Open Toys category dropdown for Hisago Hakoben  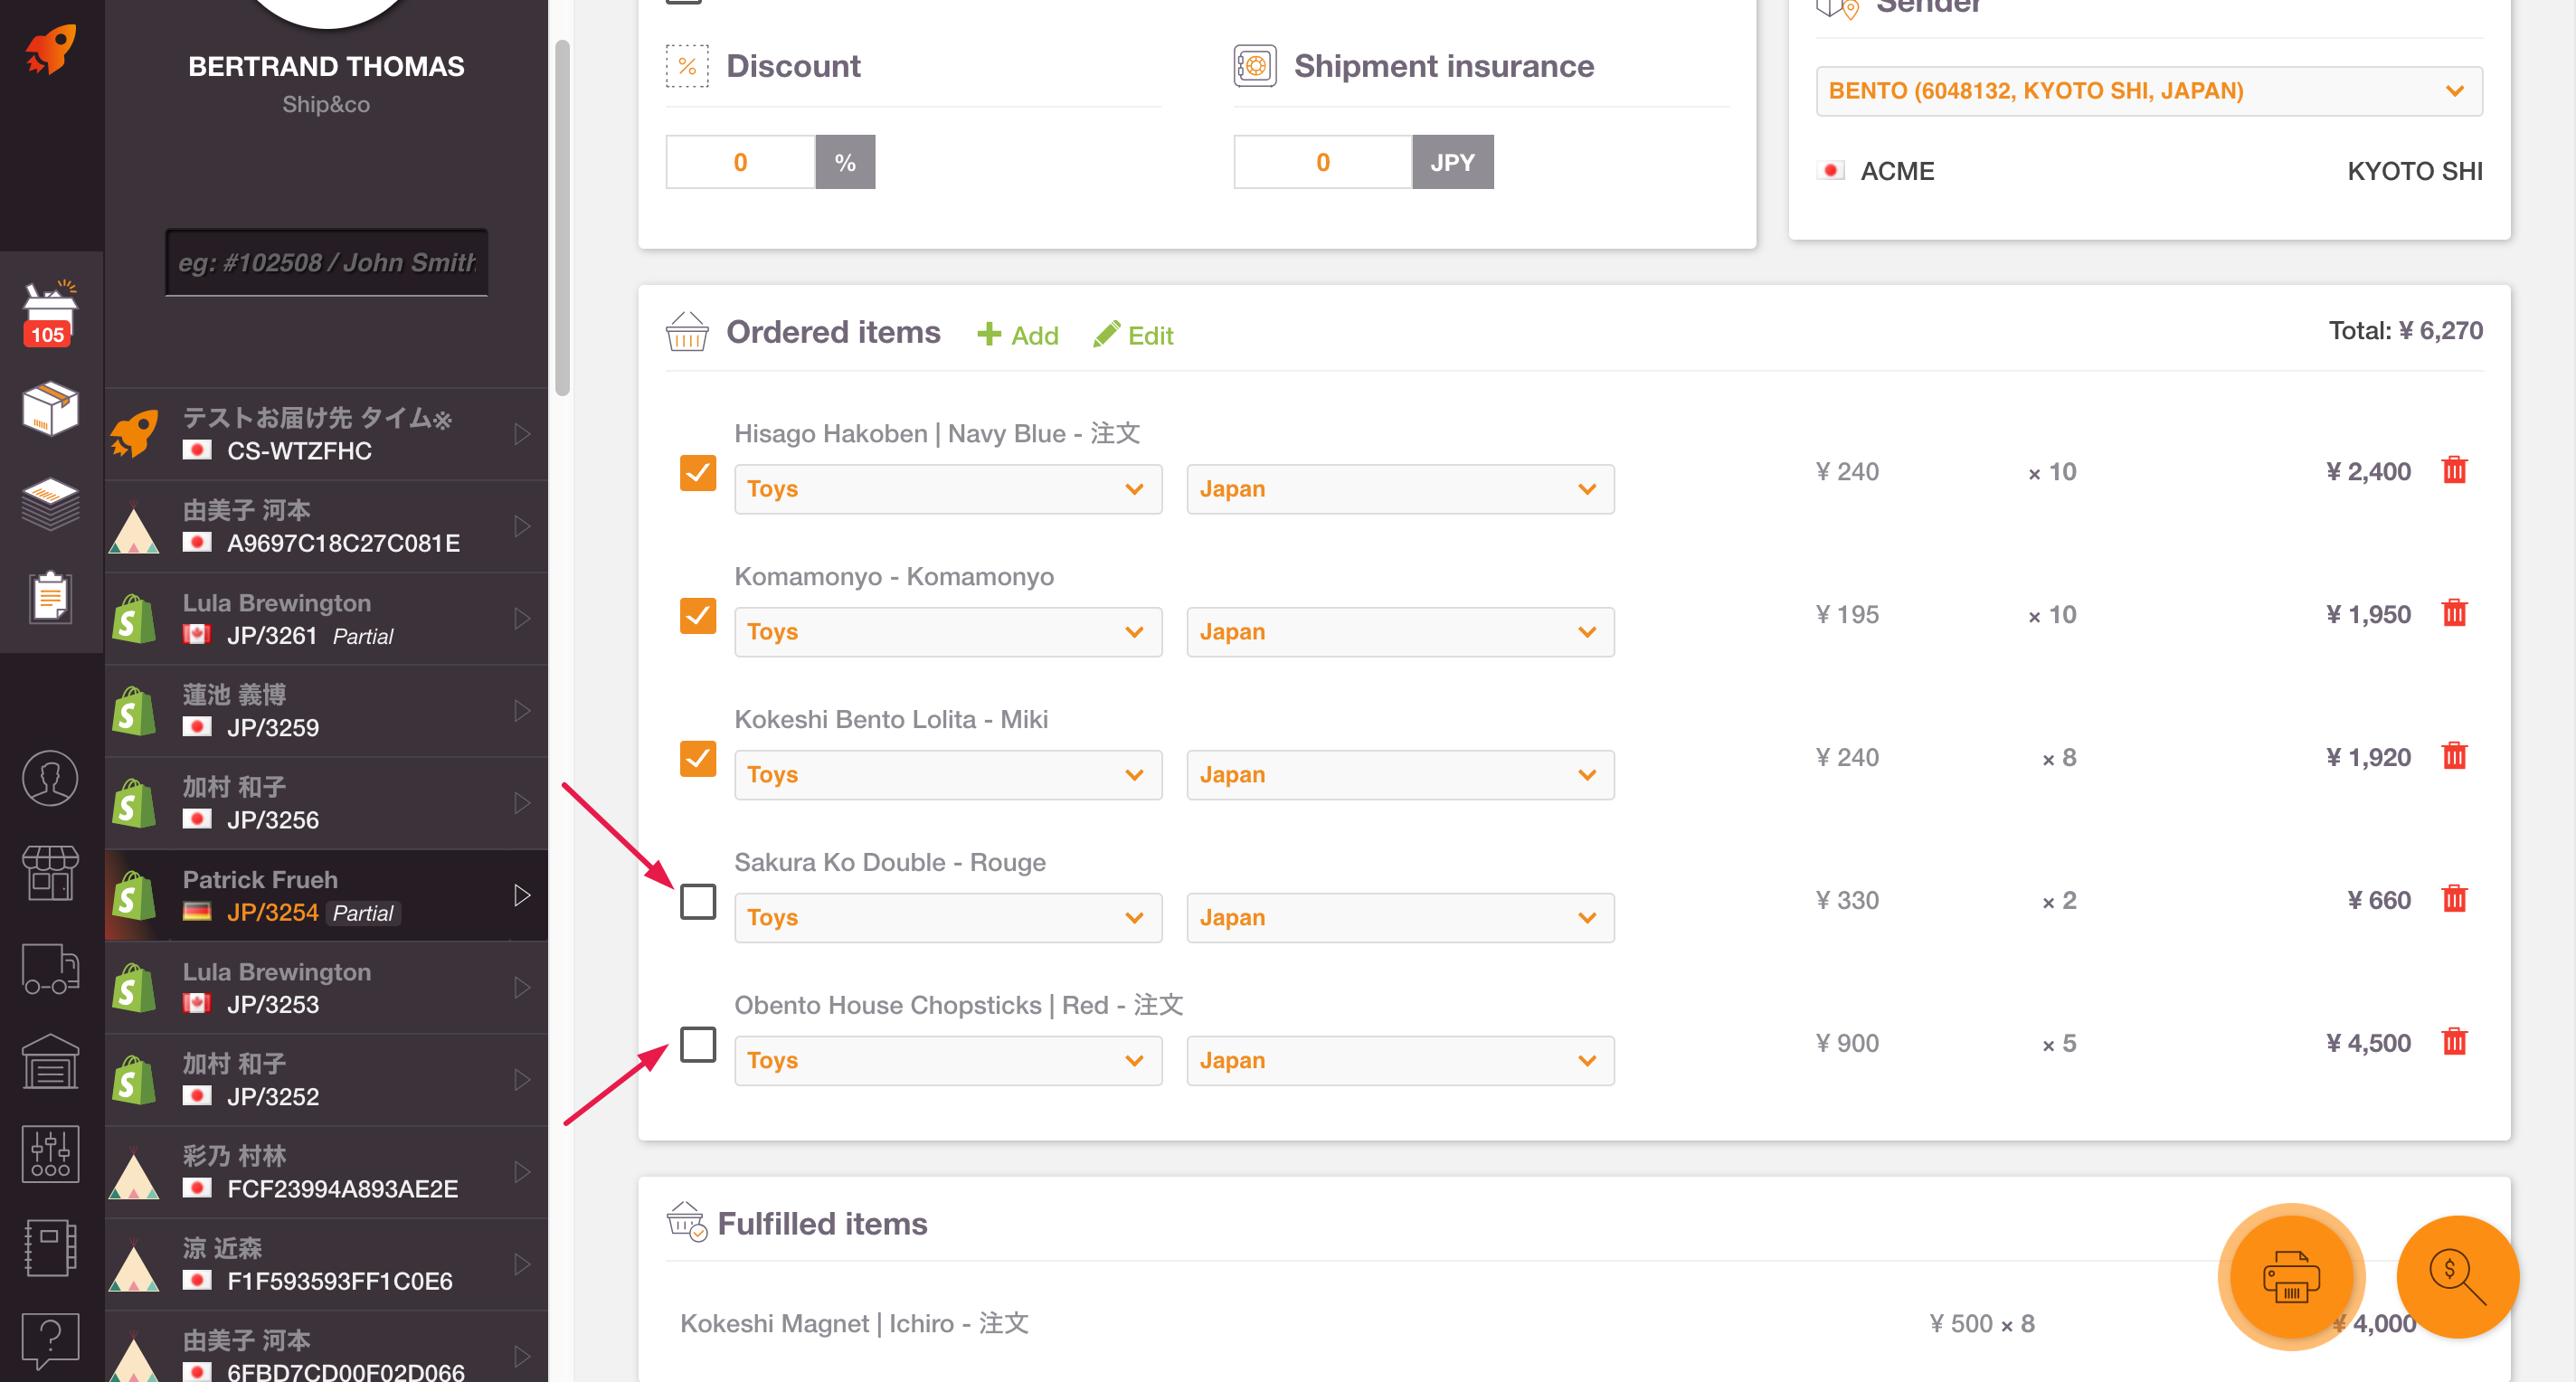[x=948, y=489]
